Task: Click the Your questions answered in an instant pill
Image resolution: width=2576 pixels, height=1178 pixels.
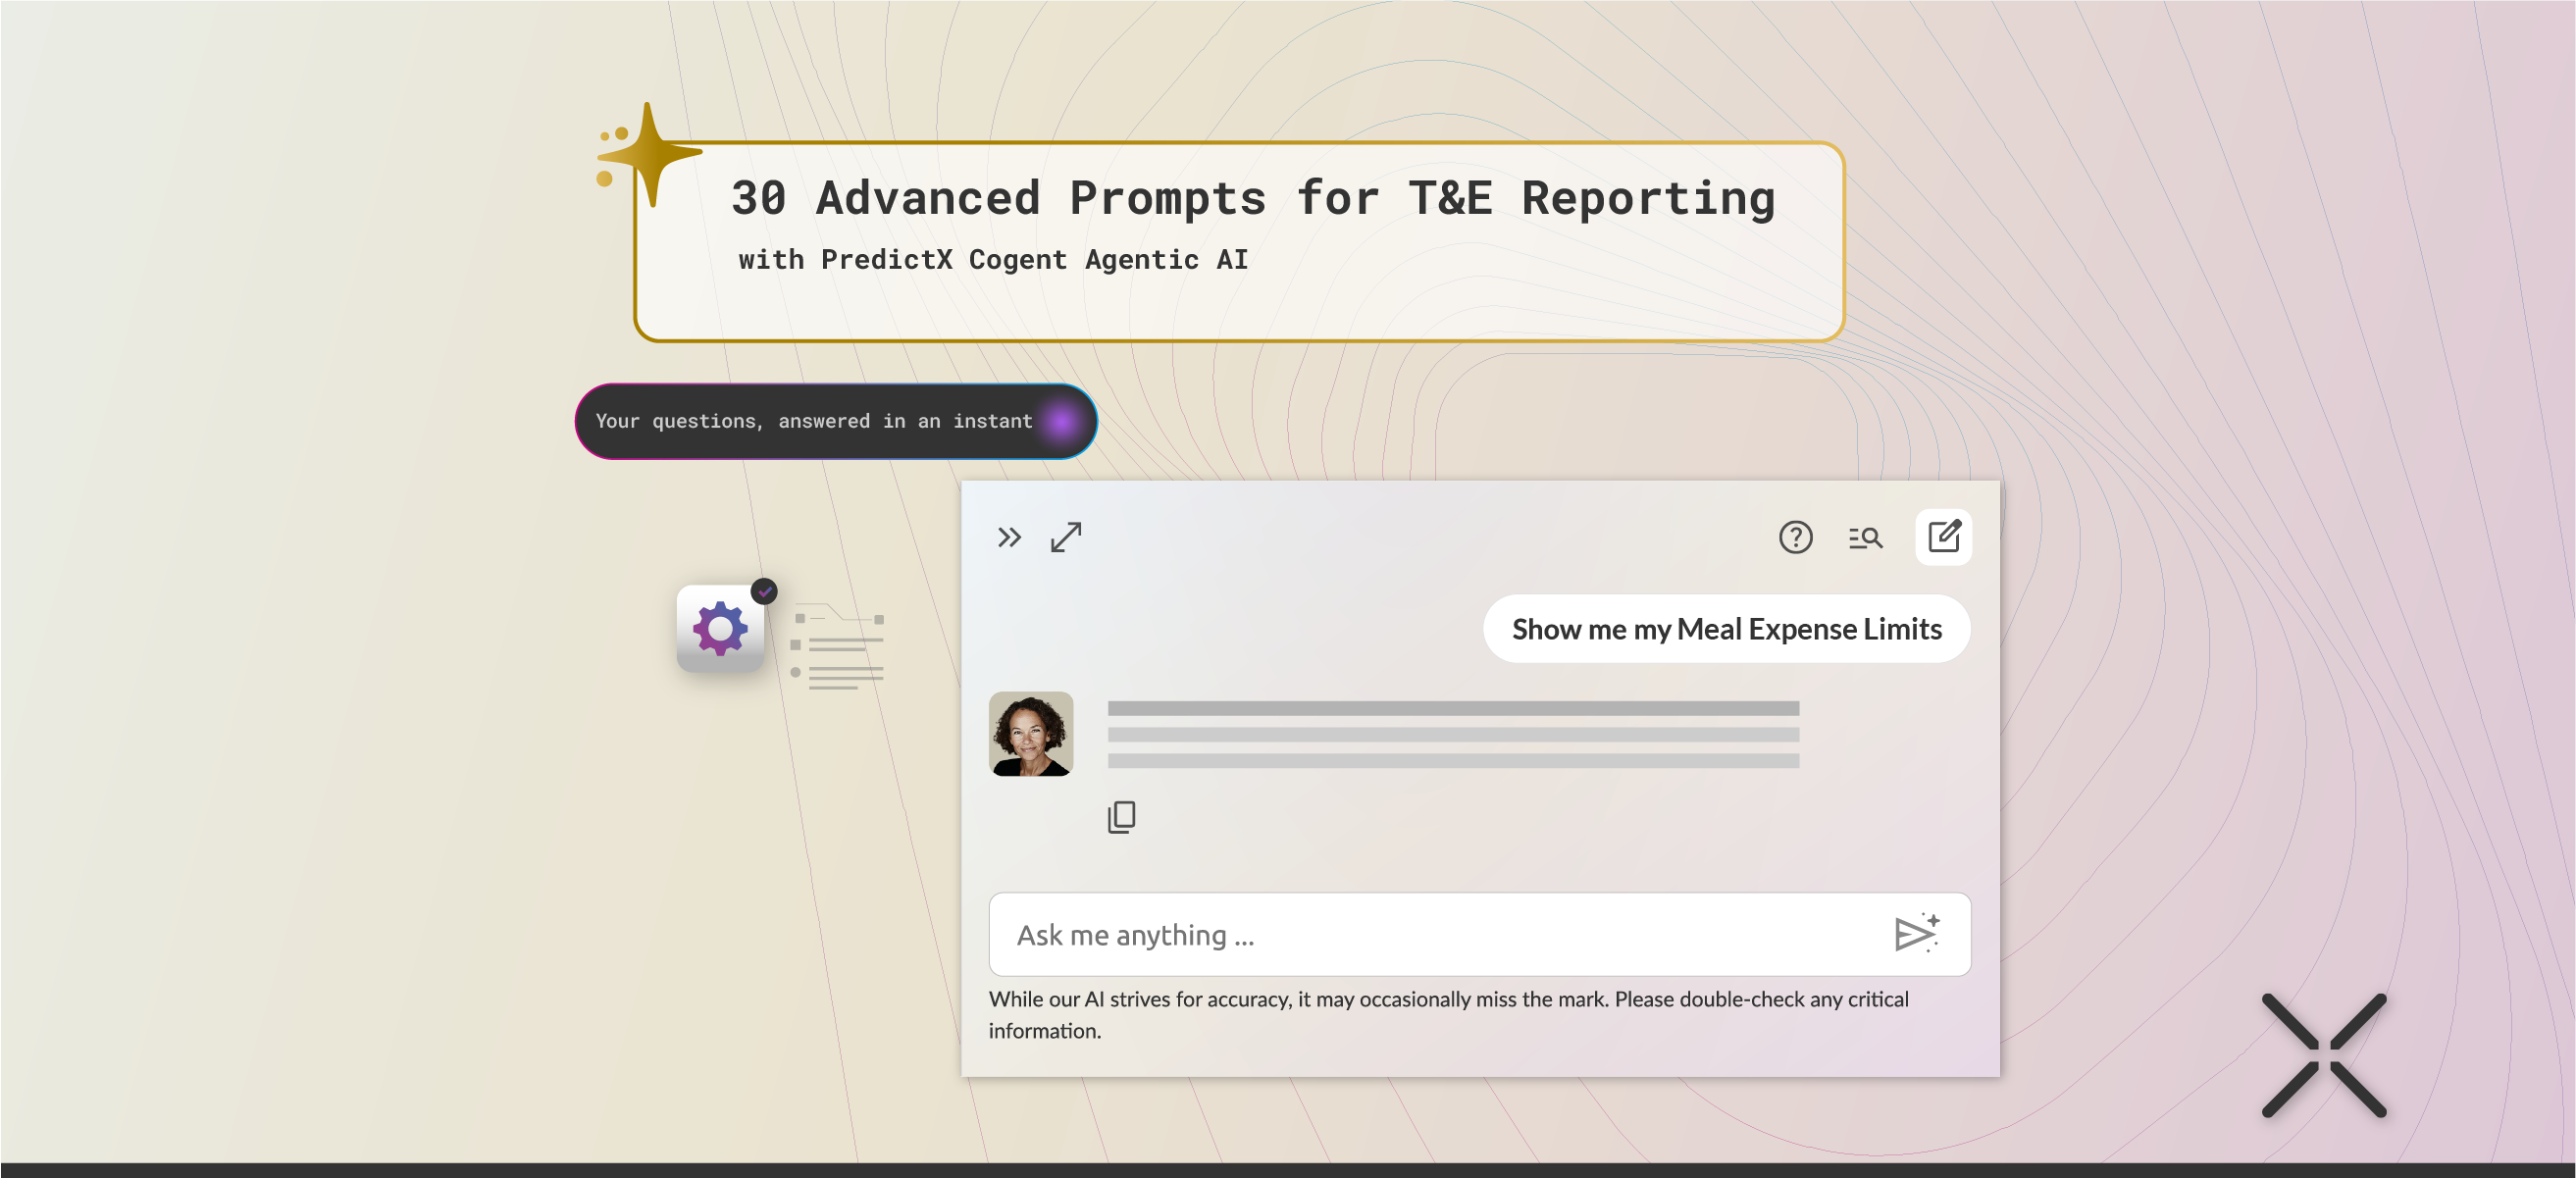Action: (814, 421)
